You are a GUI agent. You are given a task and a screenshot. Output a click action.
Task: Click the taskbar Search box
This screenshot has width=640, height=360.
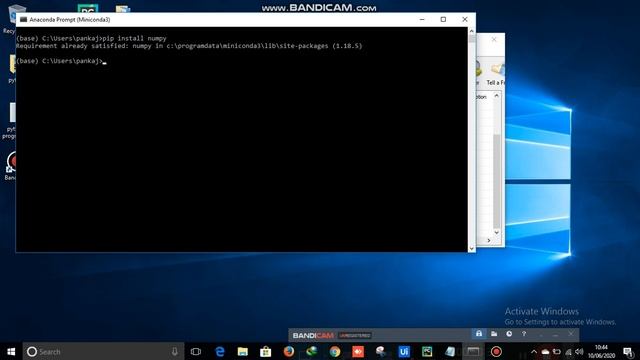(103, 351)
